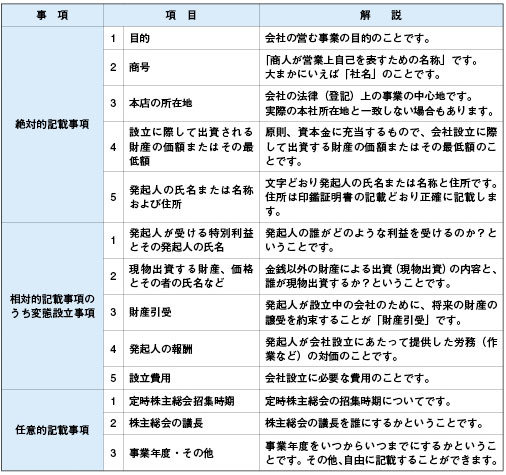Image resolution: width=506 pixels, height=475 pixels.
Task: Click 現物出資する財産、価格 item cell
Action: point(191,276)
